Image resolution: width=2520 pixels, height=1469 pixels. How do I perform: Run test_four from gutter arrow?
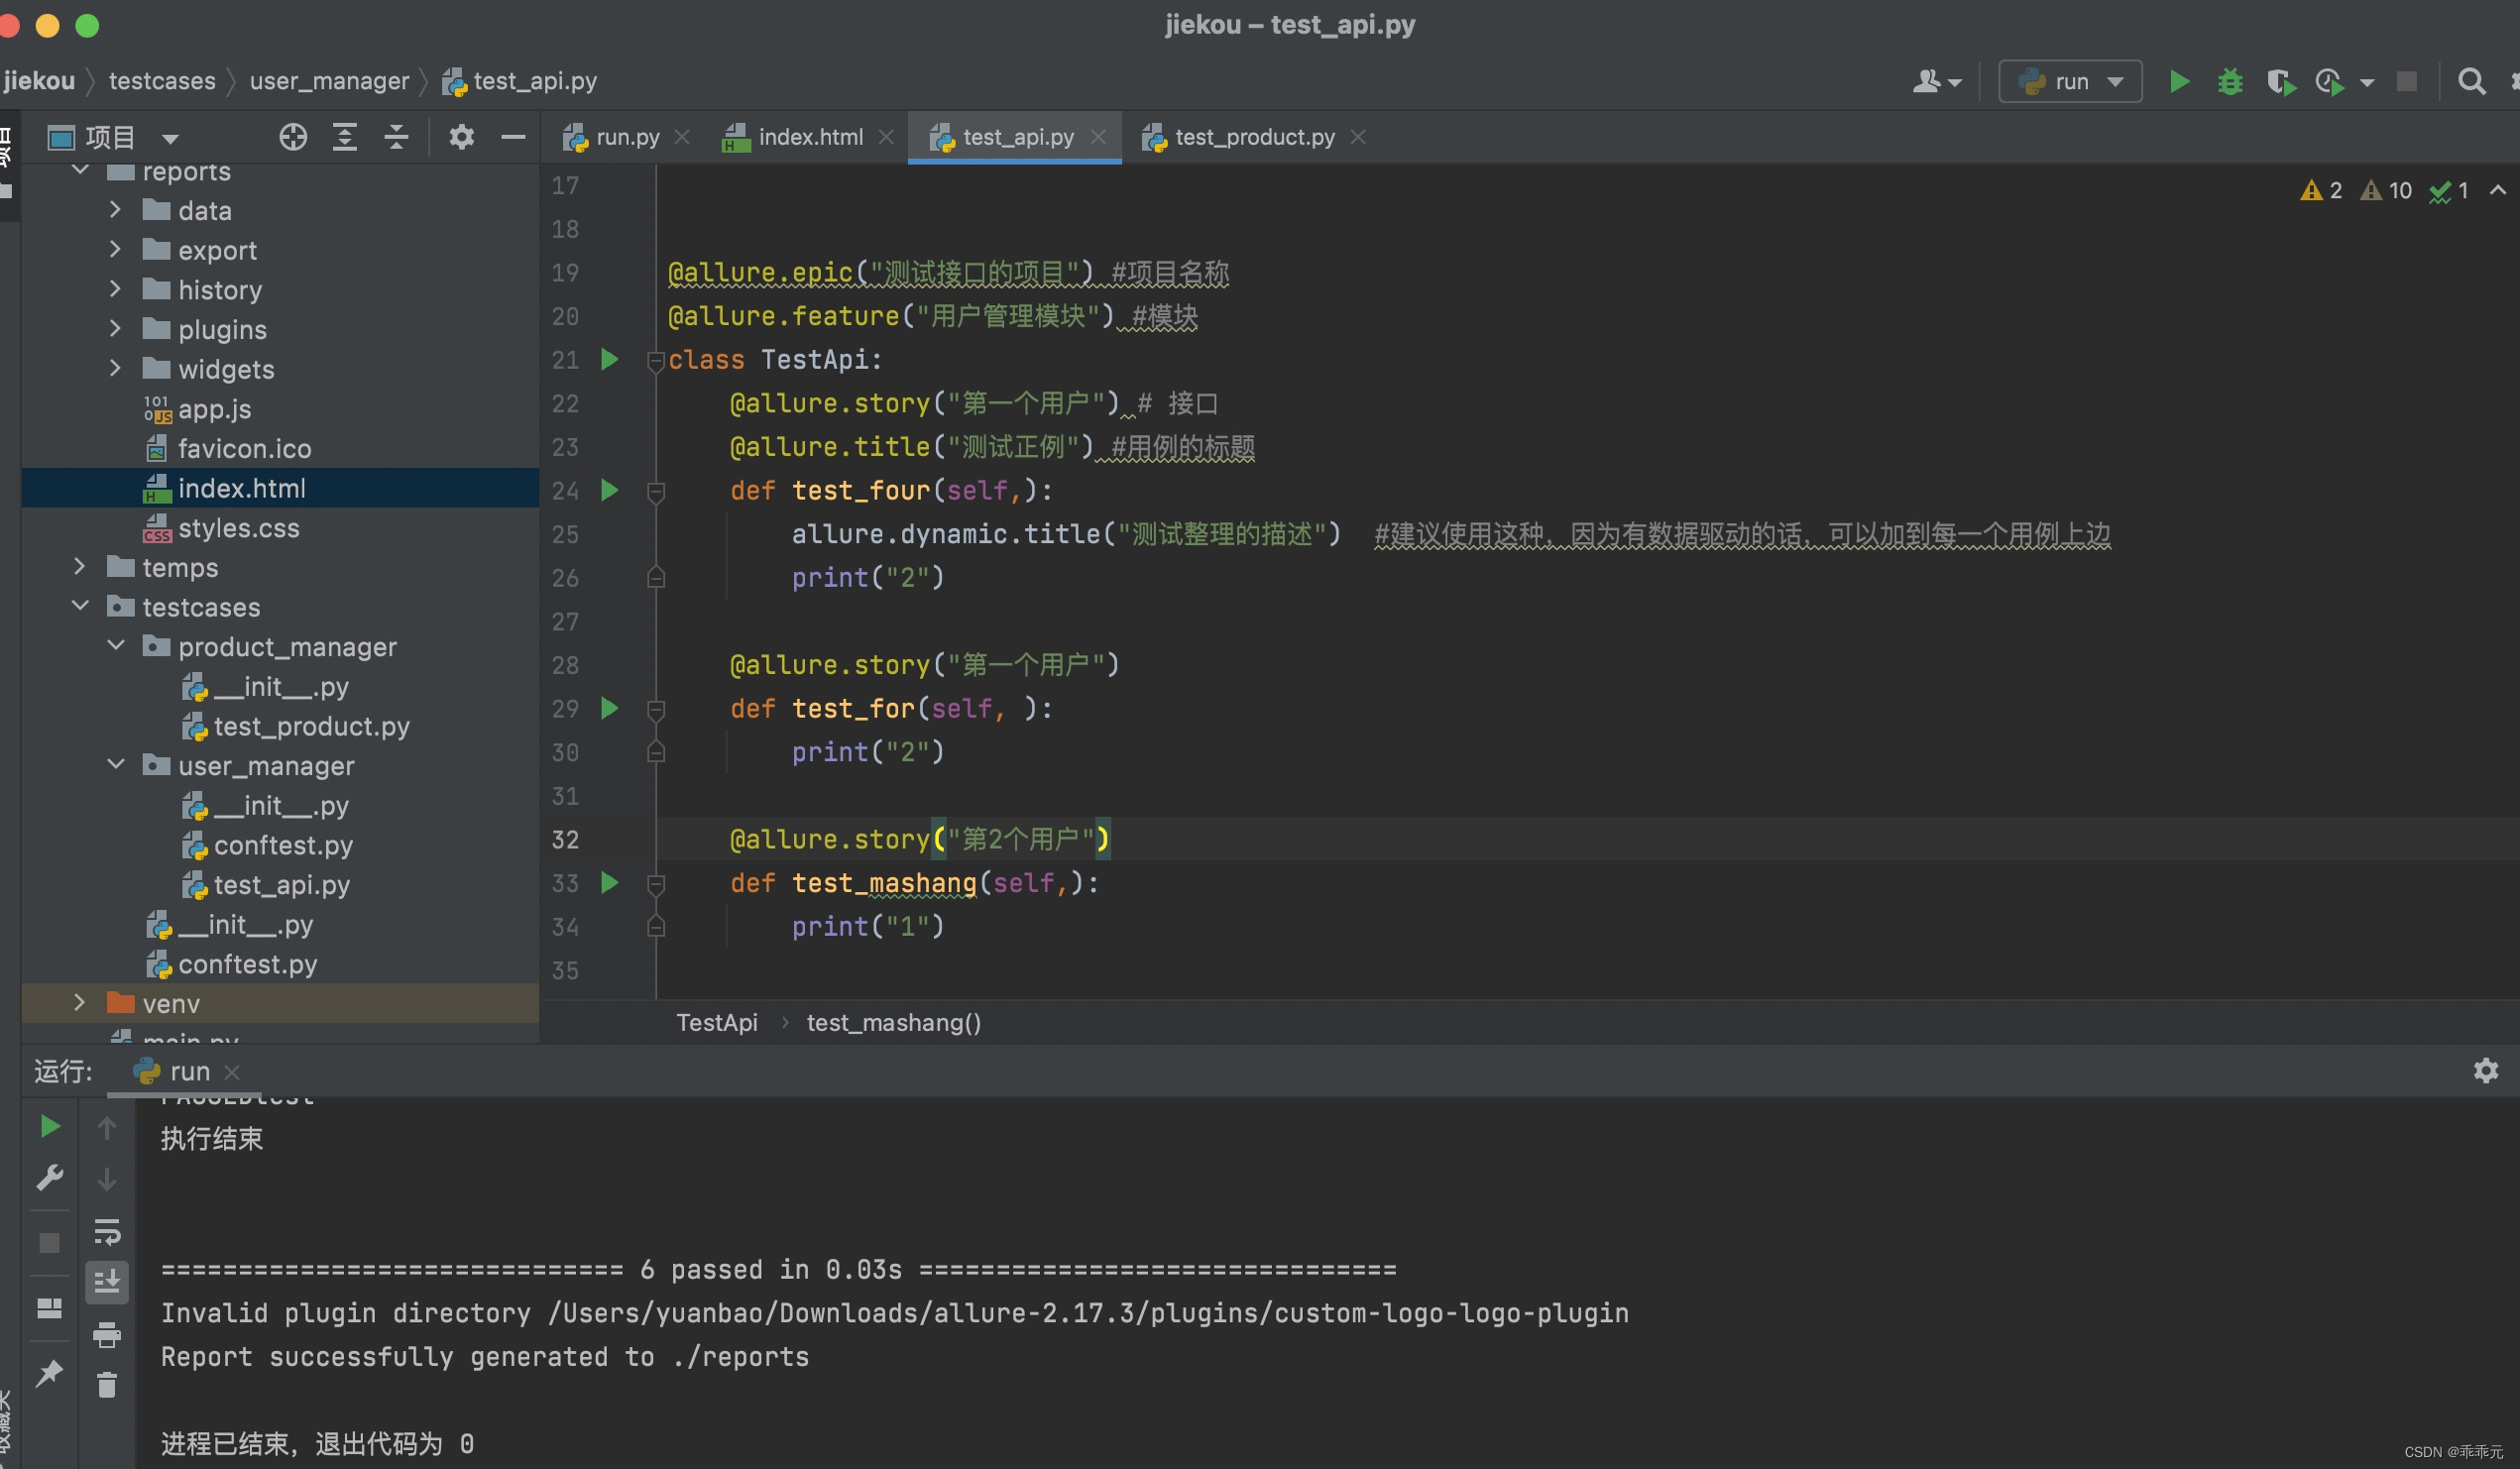click(609, 490)
